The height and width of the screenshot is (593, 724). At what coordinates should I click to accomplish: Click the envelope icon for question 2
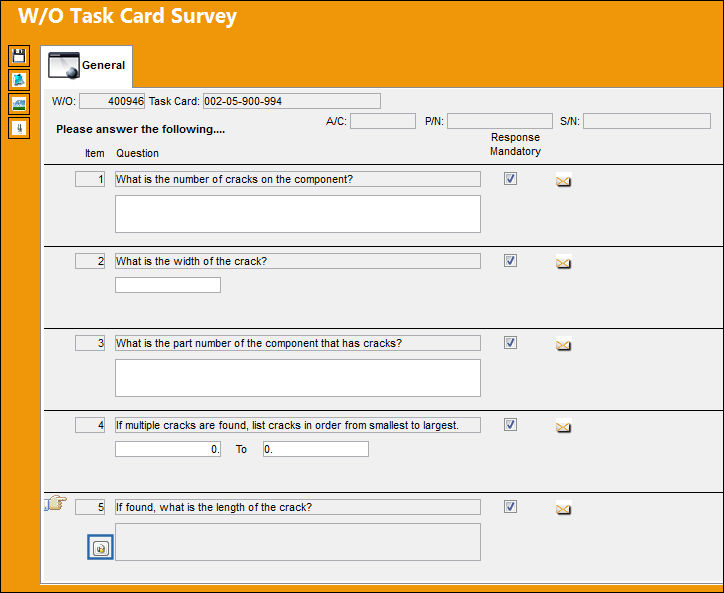(x=563, y=263)
